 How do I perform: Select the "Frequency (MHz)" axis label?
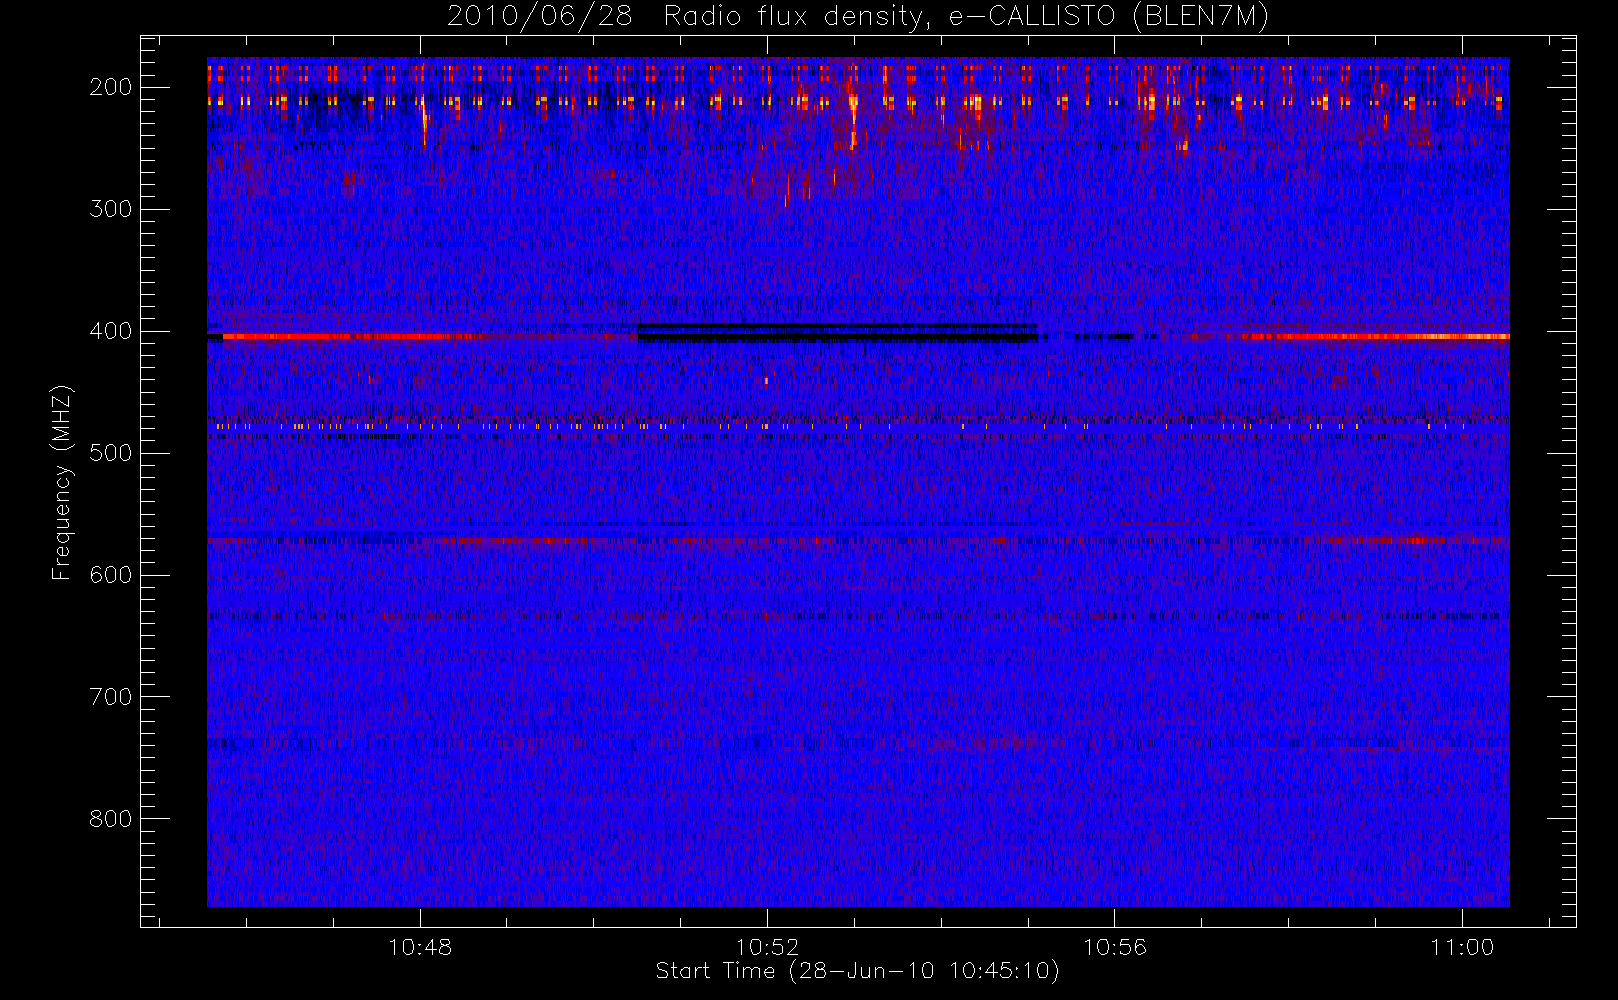pos(62,482)
